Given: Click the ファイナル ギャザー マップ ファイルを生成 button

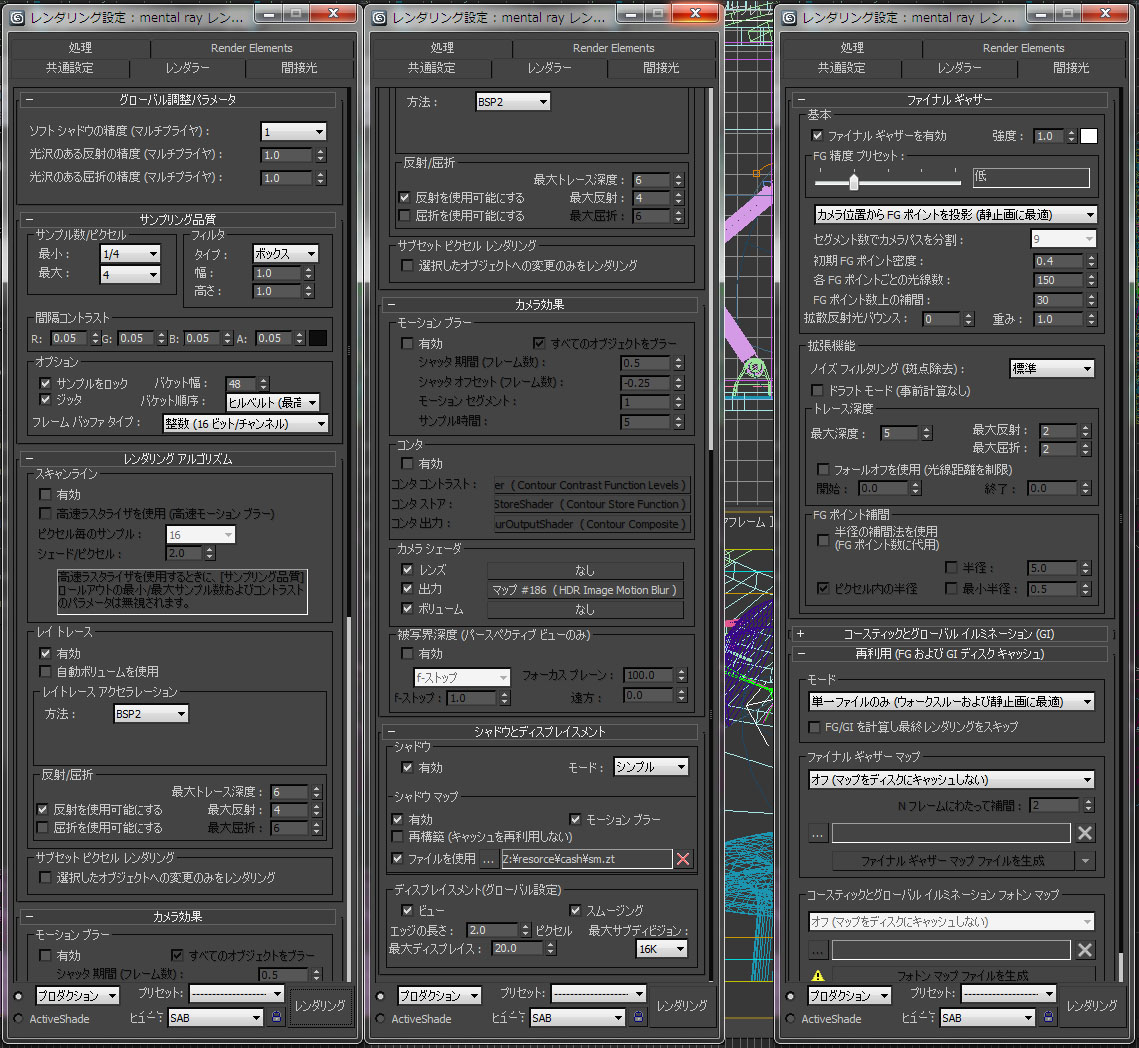Looking at the screenshot, I should (x=953, y=861).
